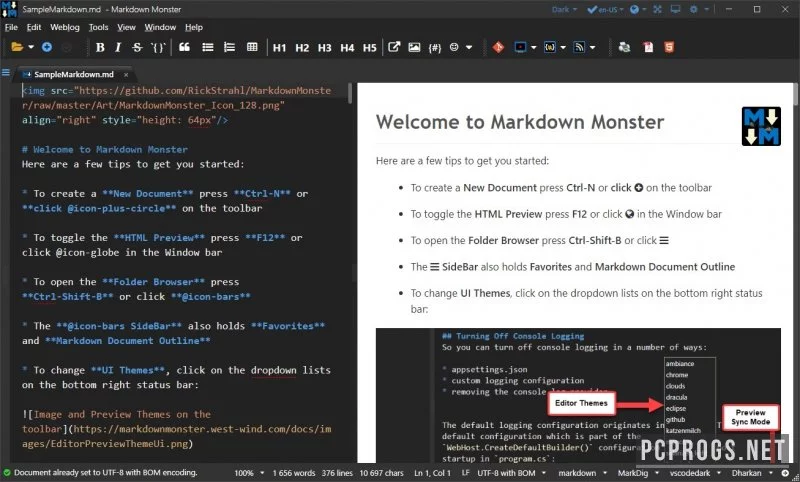
Task: Apply strikethrough formatting
Action: coord(137,47)
